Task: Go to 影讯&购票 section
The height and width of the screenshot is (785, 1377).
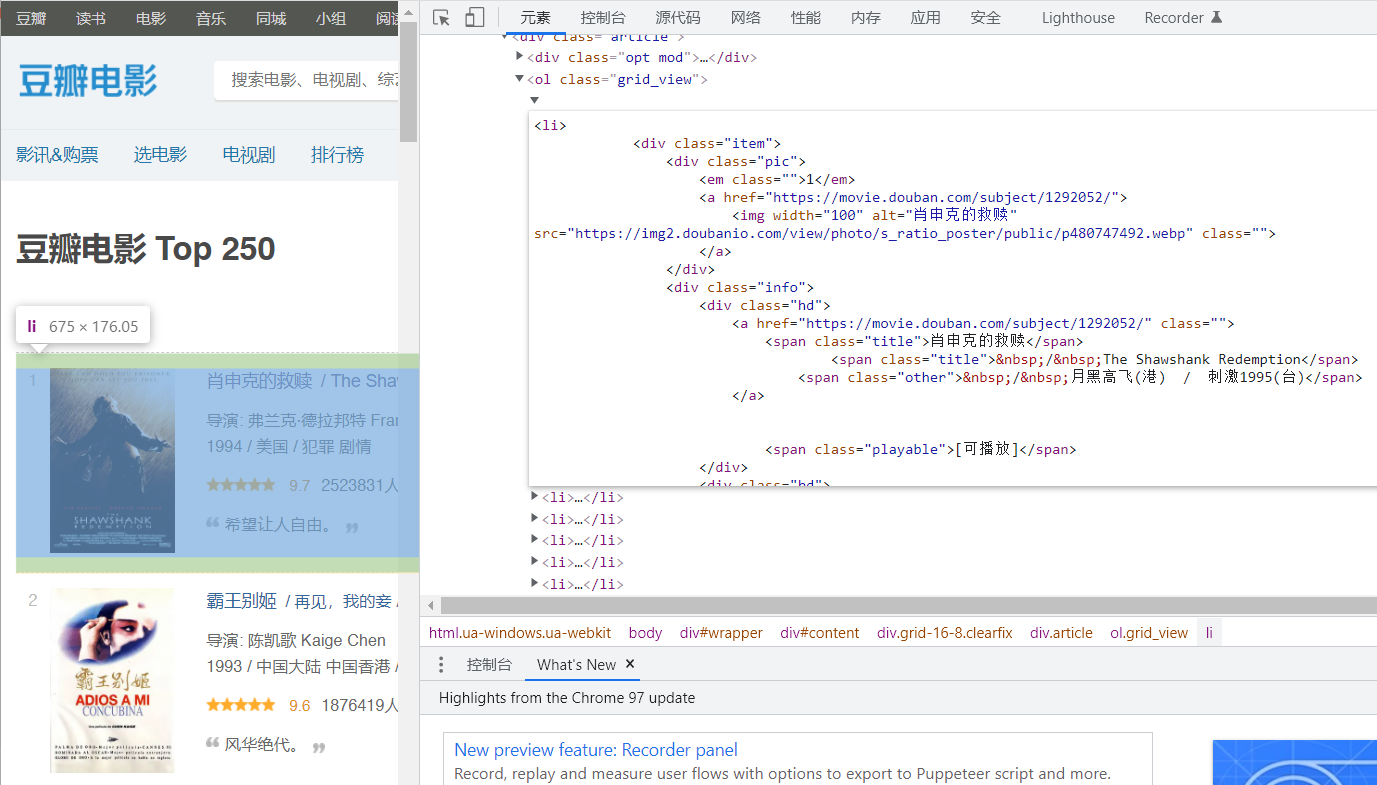Action: (x=57, y=155)
